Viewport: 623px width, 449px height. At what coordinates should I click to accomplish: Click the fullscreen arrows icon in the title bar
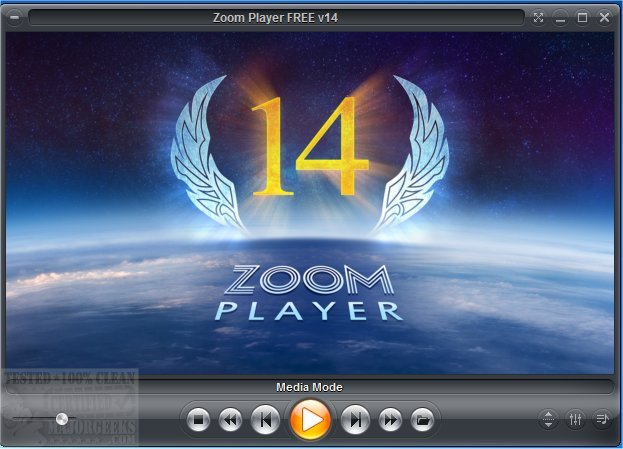click(x=538, y=17)
